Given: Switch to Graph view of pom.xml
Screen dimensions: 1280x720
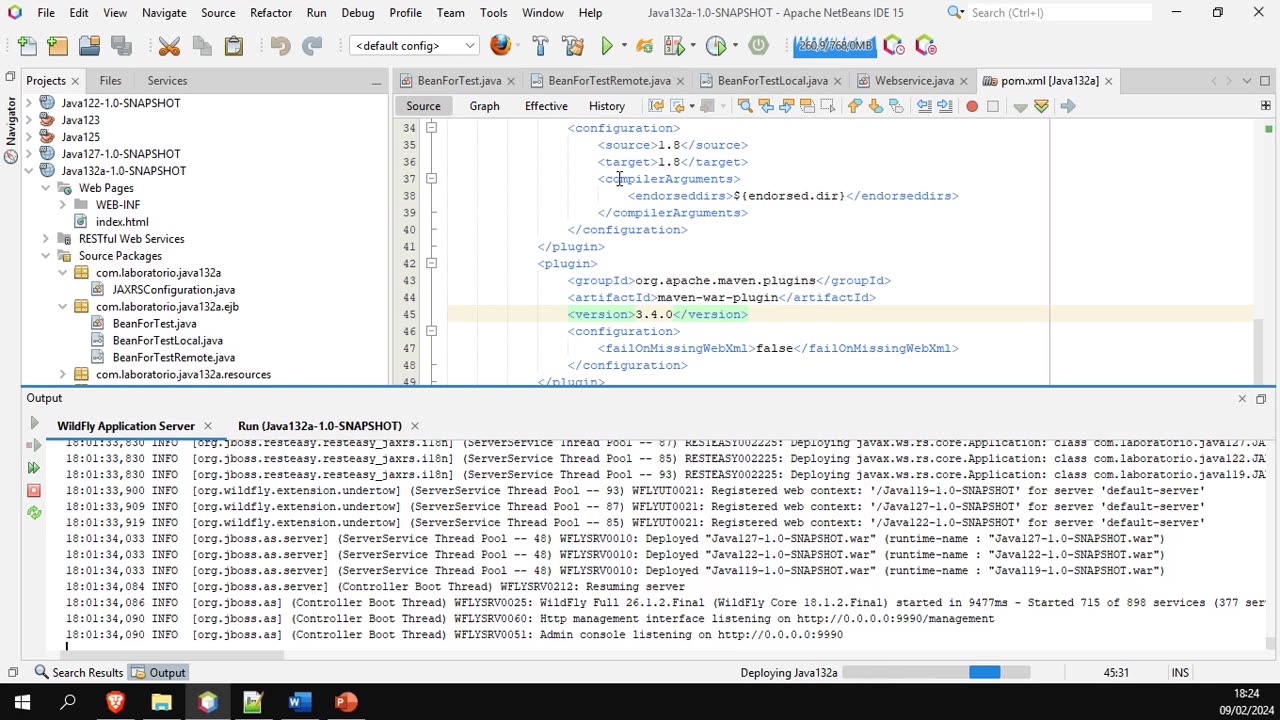Looking at the screenshot, I should coord(484,106).
